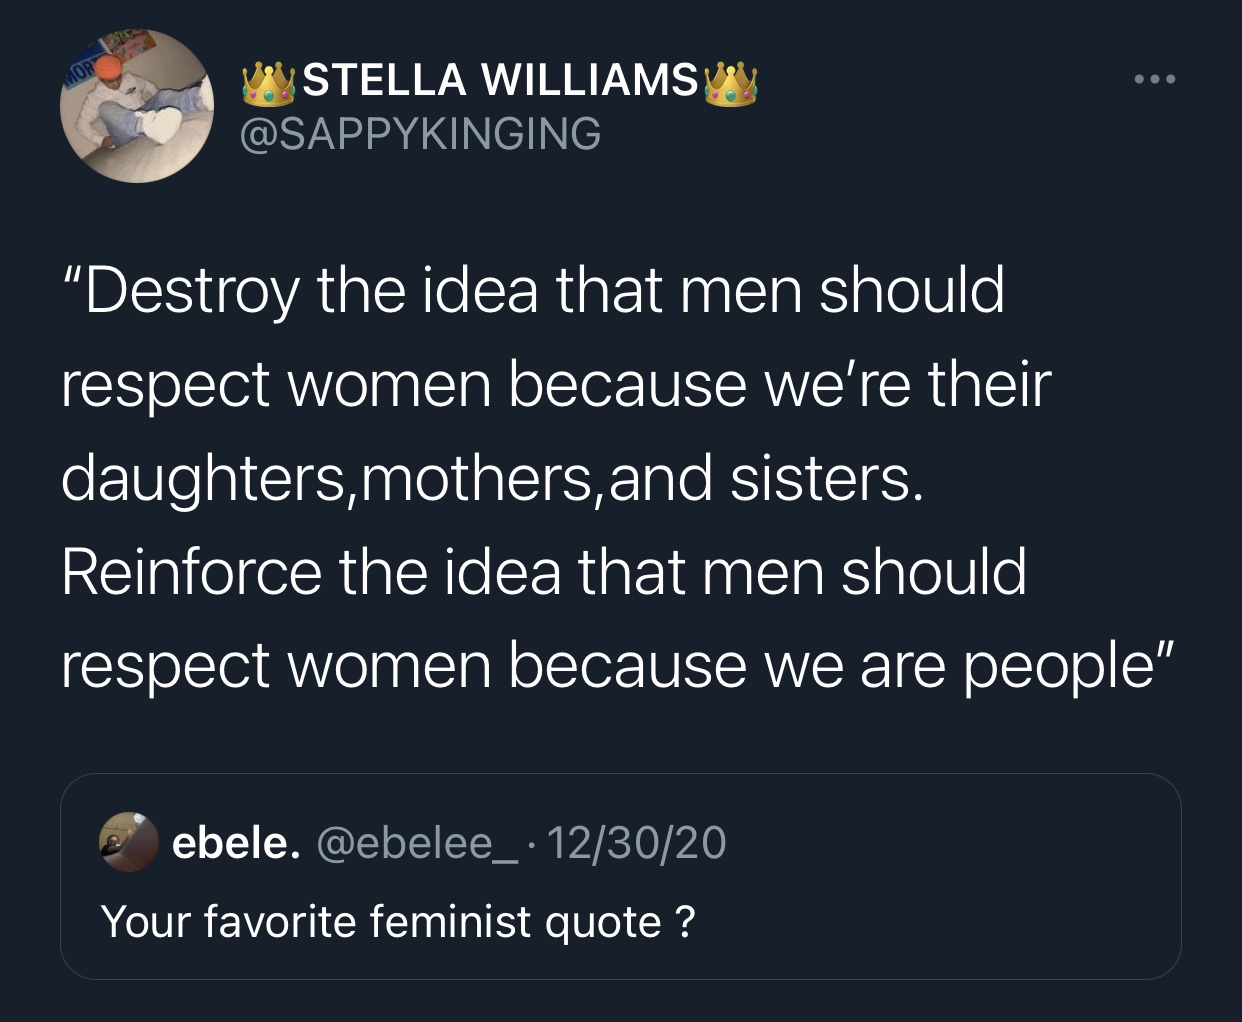
Task: Click the ebele. display name
Action: coord(236,842)
